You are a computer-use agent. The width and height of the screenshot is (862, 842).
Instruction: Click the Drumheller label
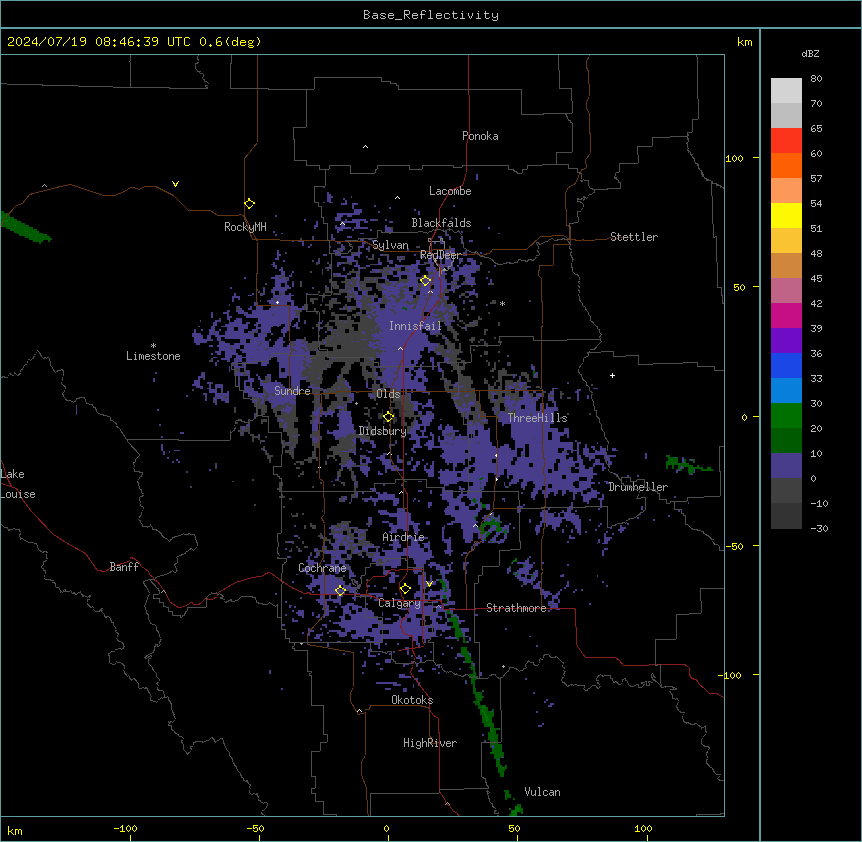coord(638,487)
